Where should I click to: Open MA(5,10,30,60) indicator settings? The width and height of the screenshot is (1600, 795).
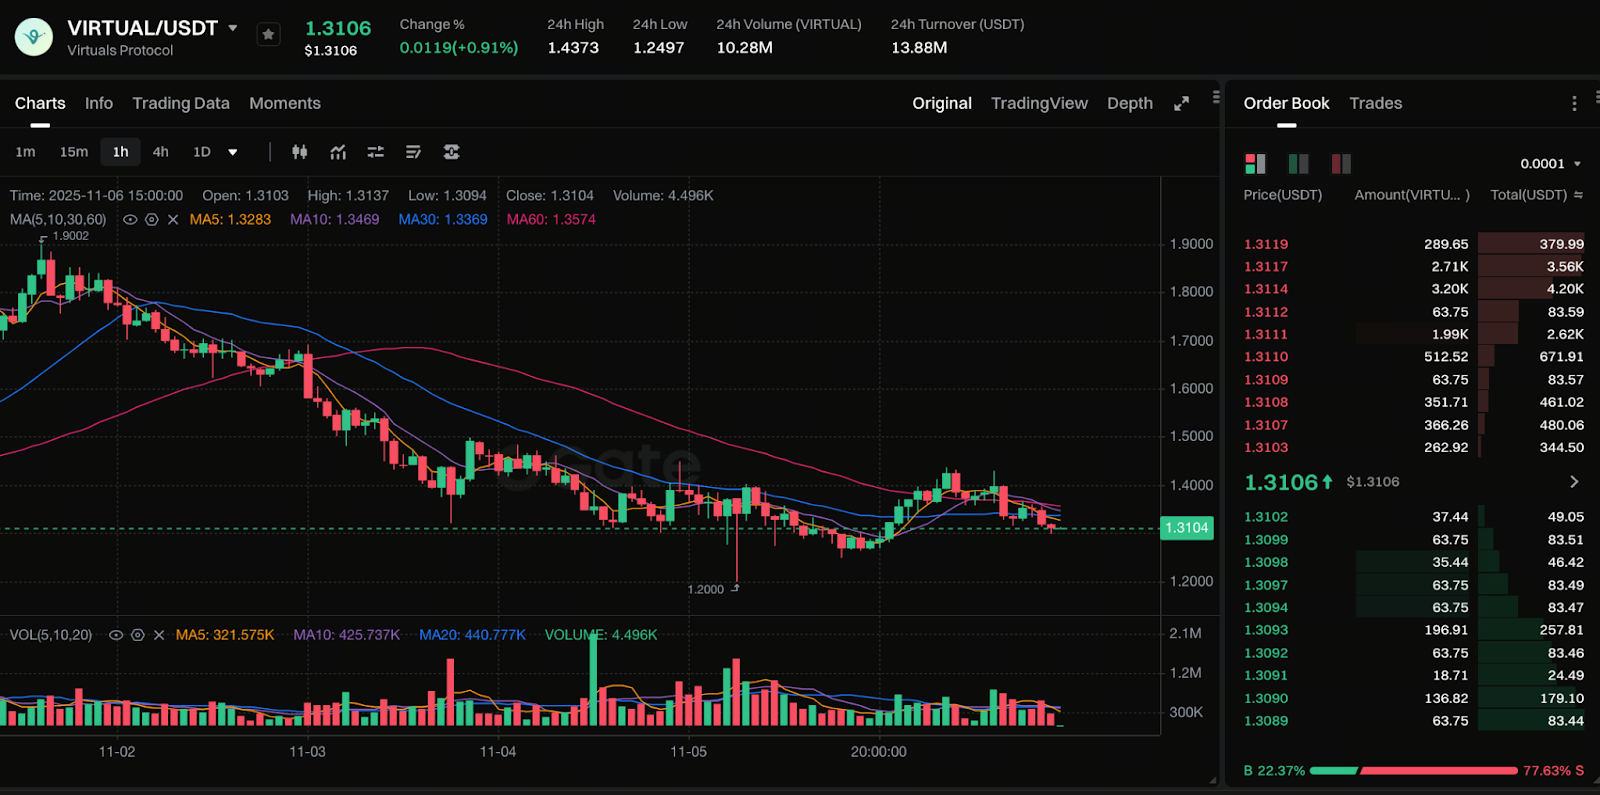pos(152,219)
